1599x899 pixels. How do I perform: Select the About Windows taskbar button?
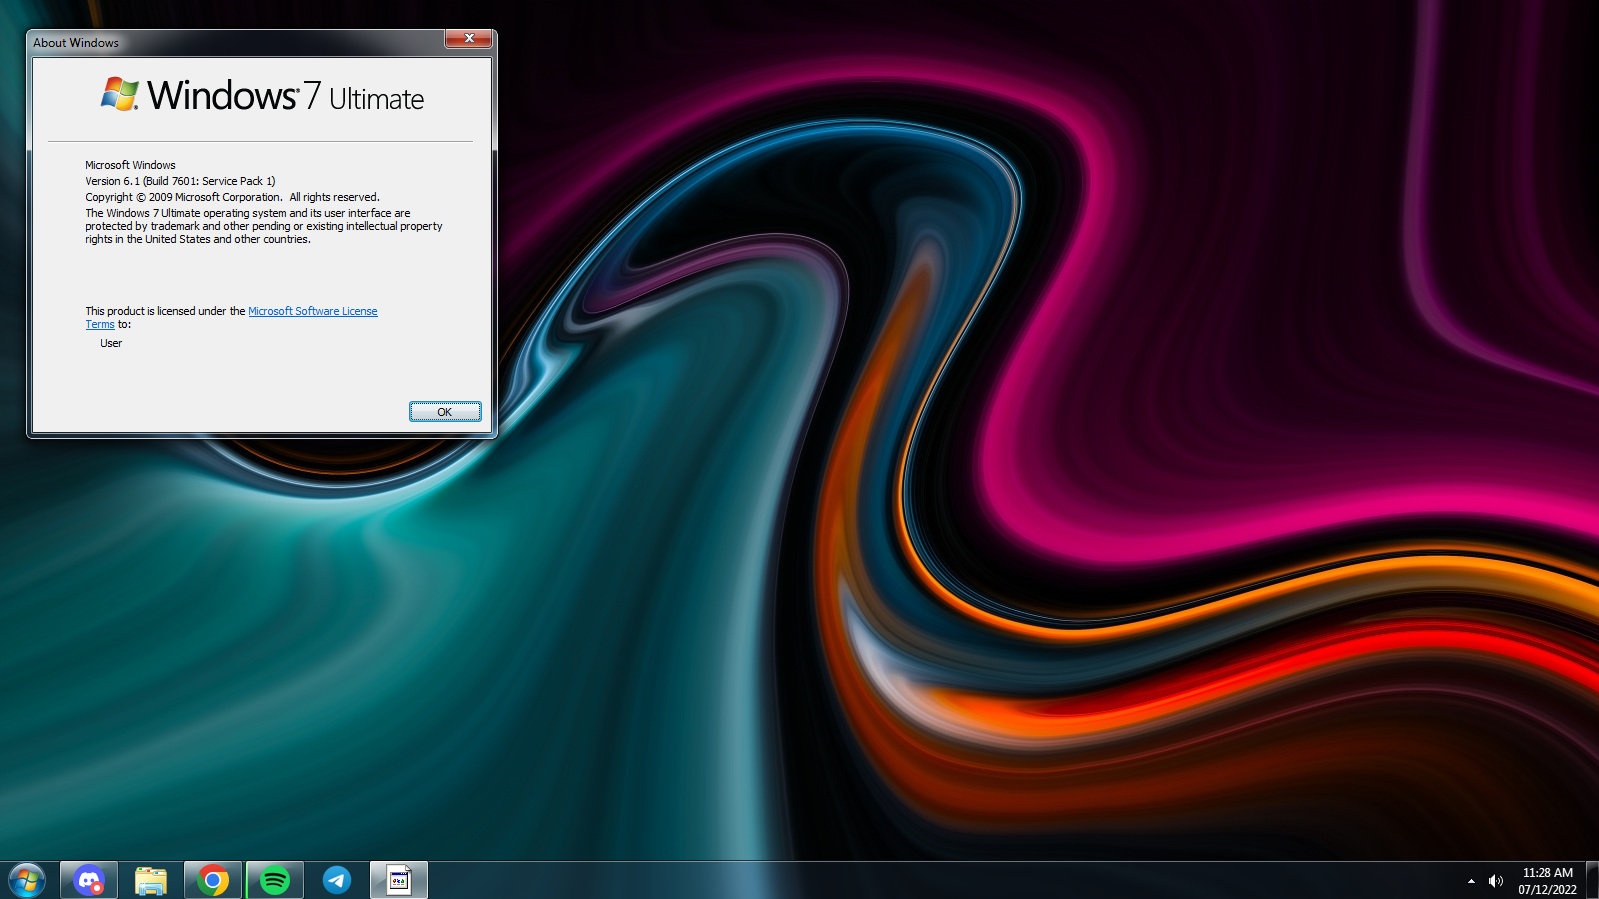399,880
